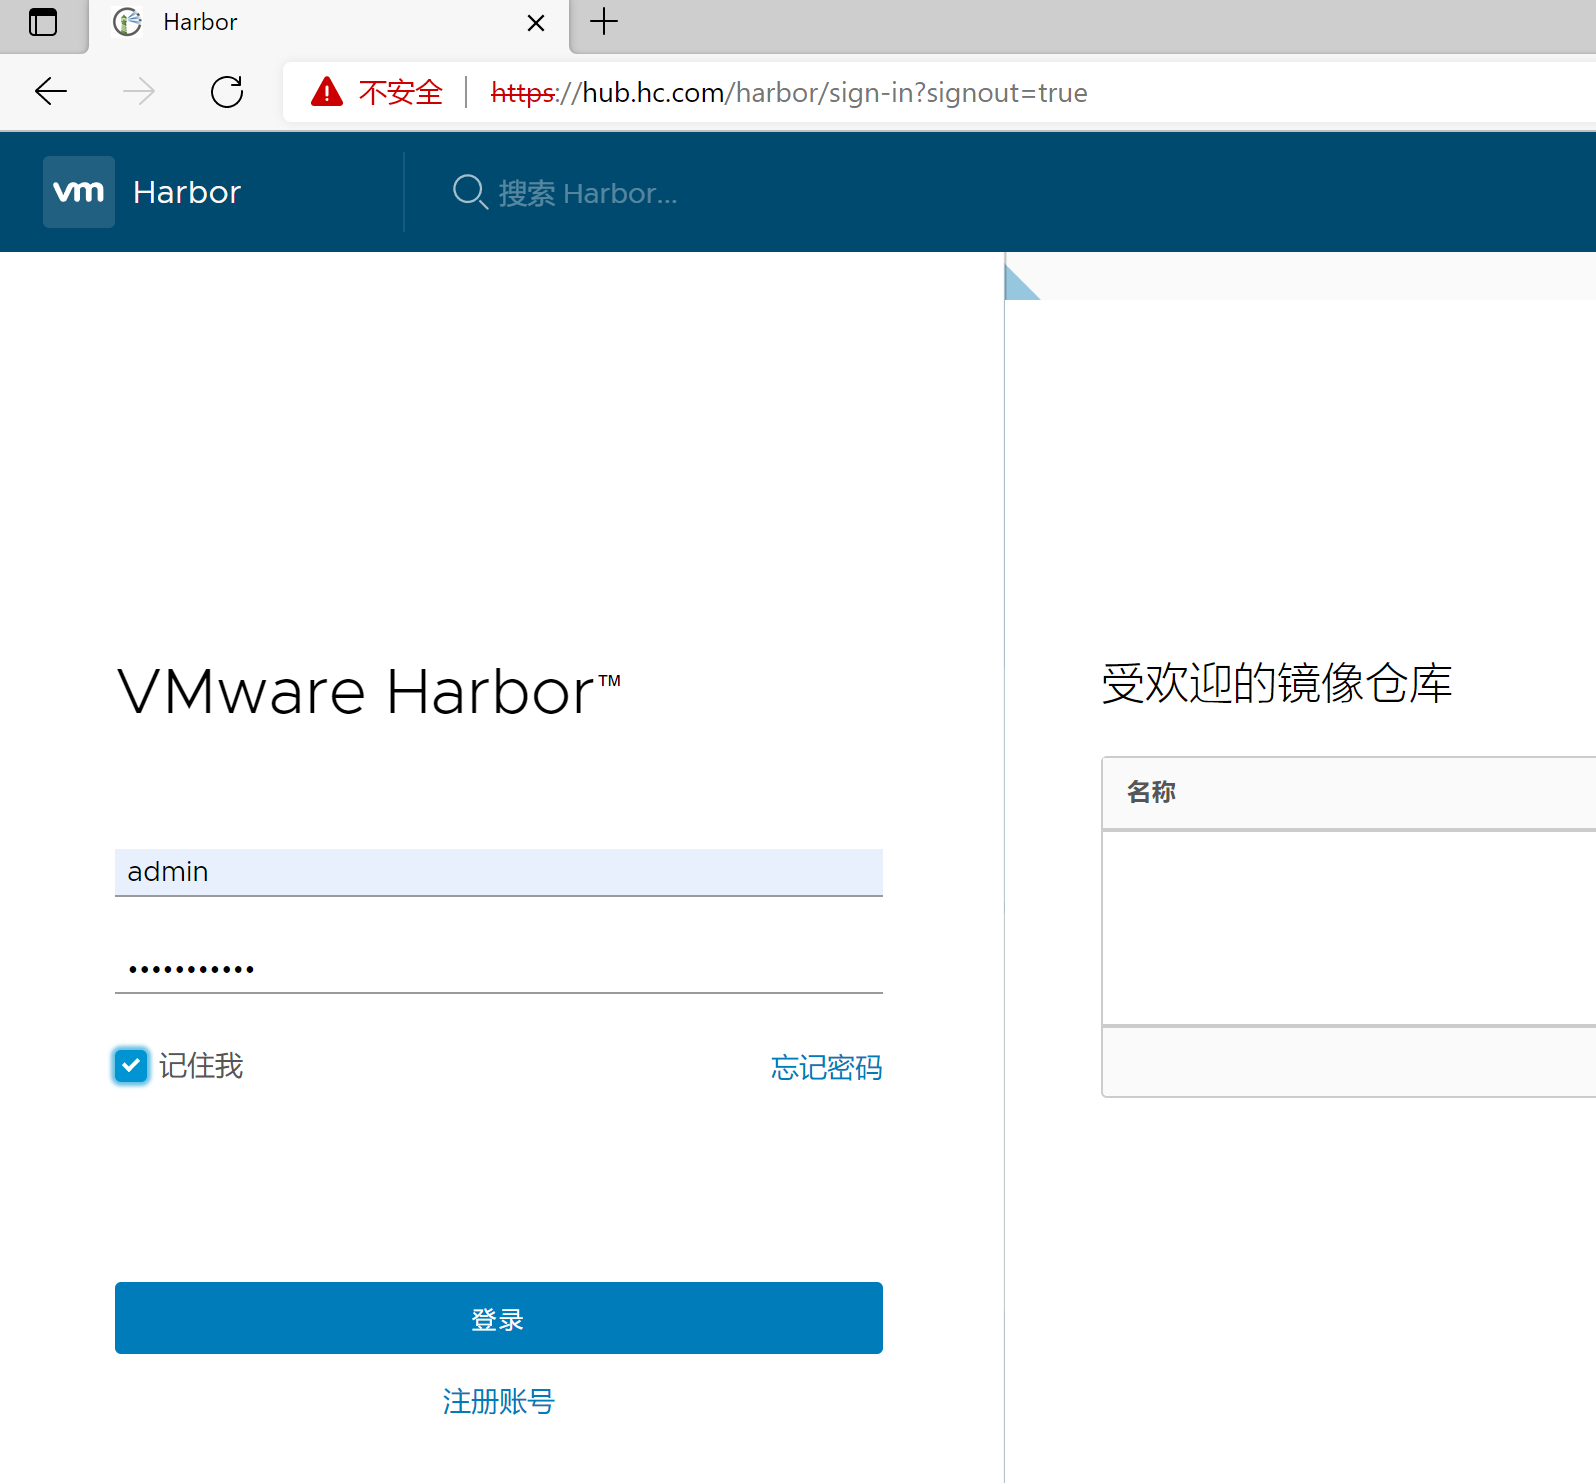Open the tab actions menu icon

[43, 22]
